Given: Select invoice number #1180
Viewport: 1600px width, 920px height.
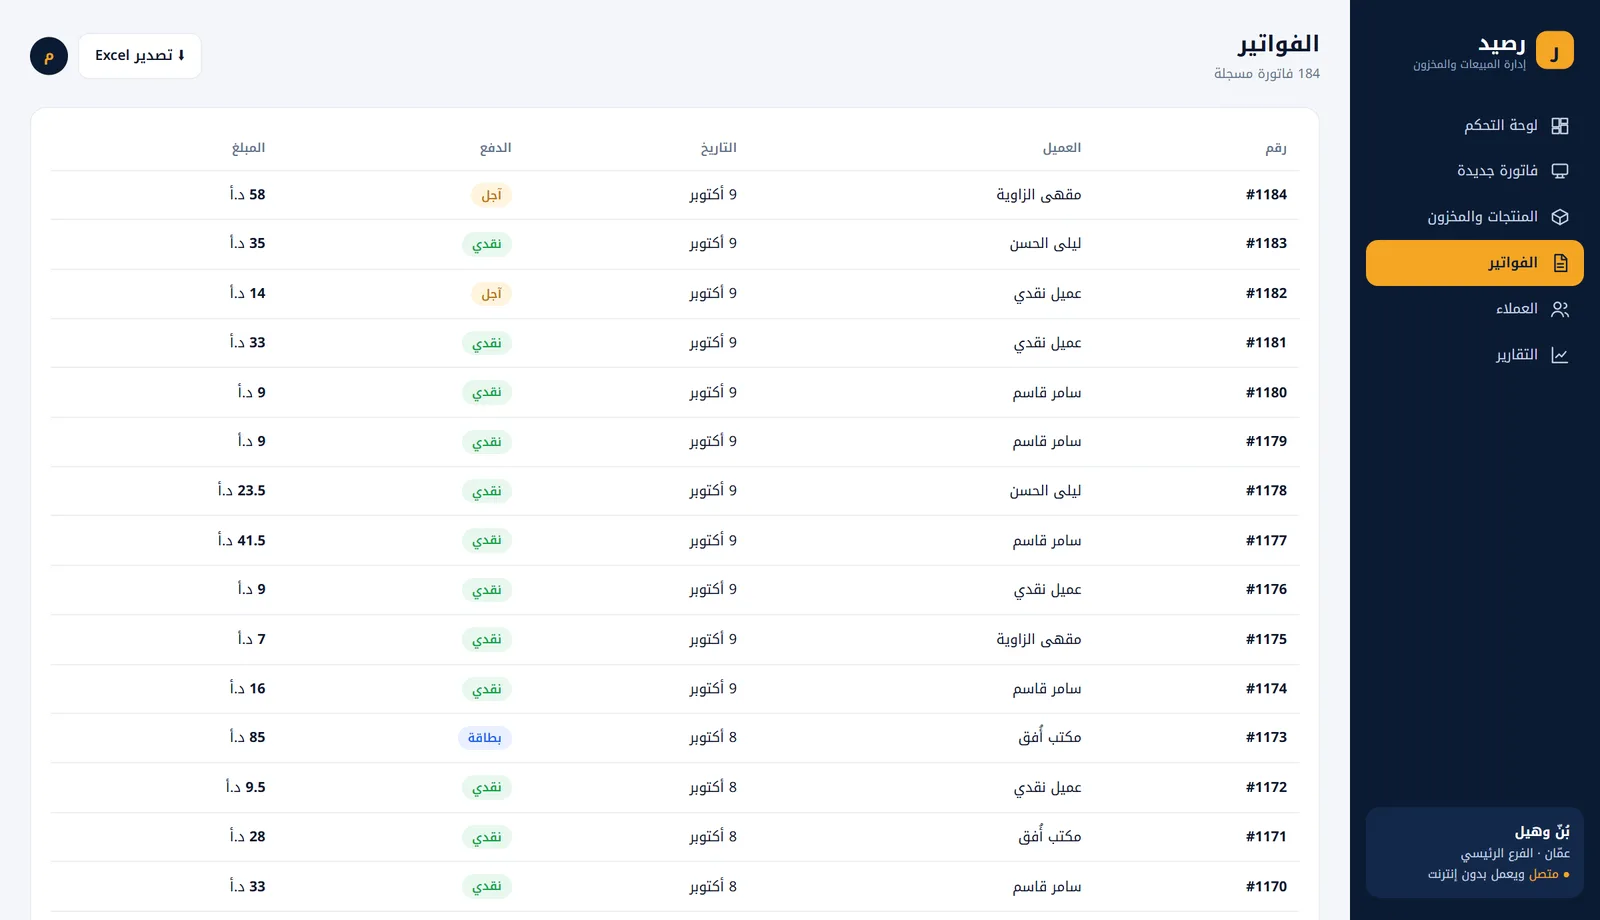Looking at the screenshot, I should [x=1266, y=392].
